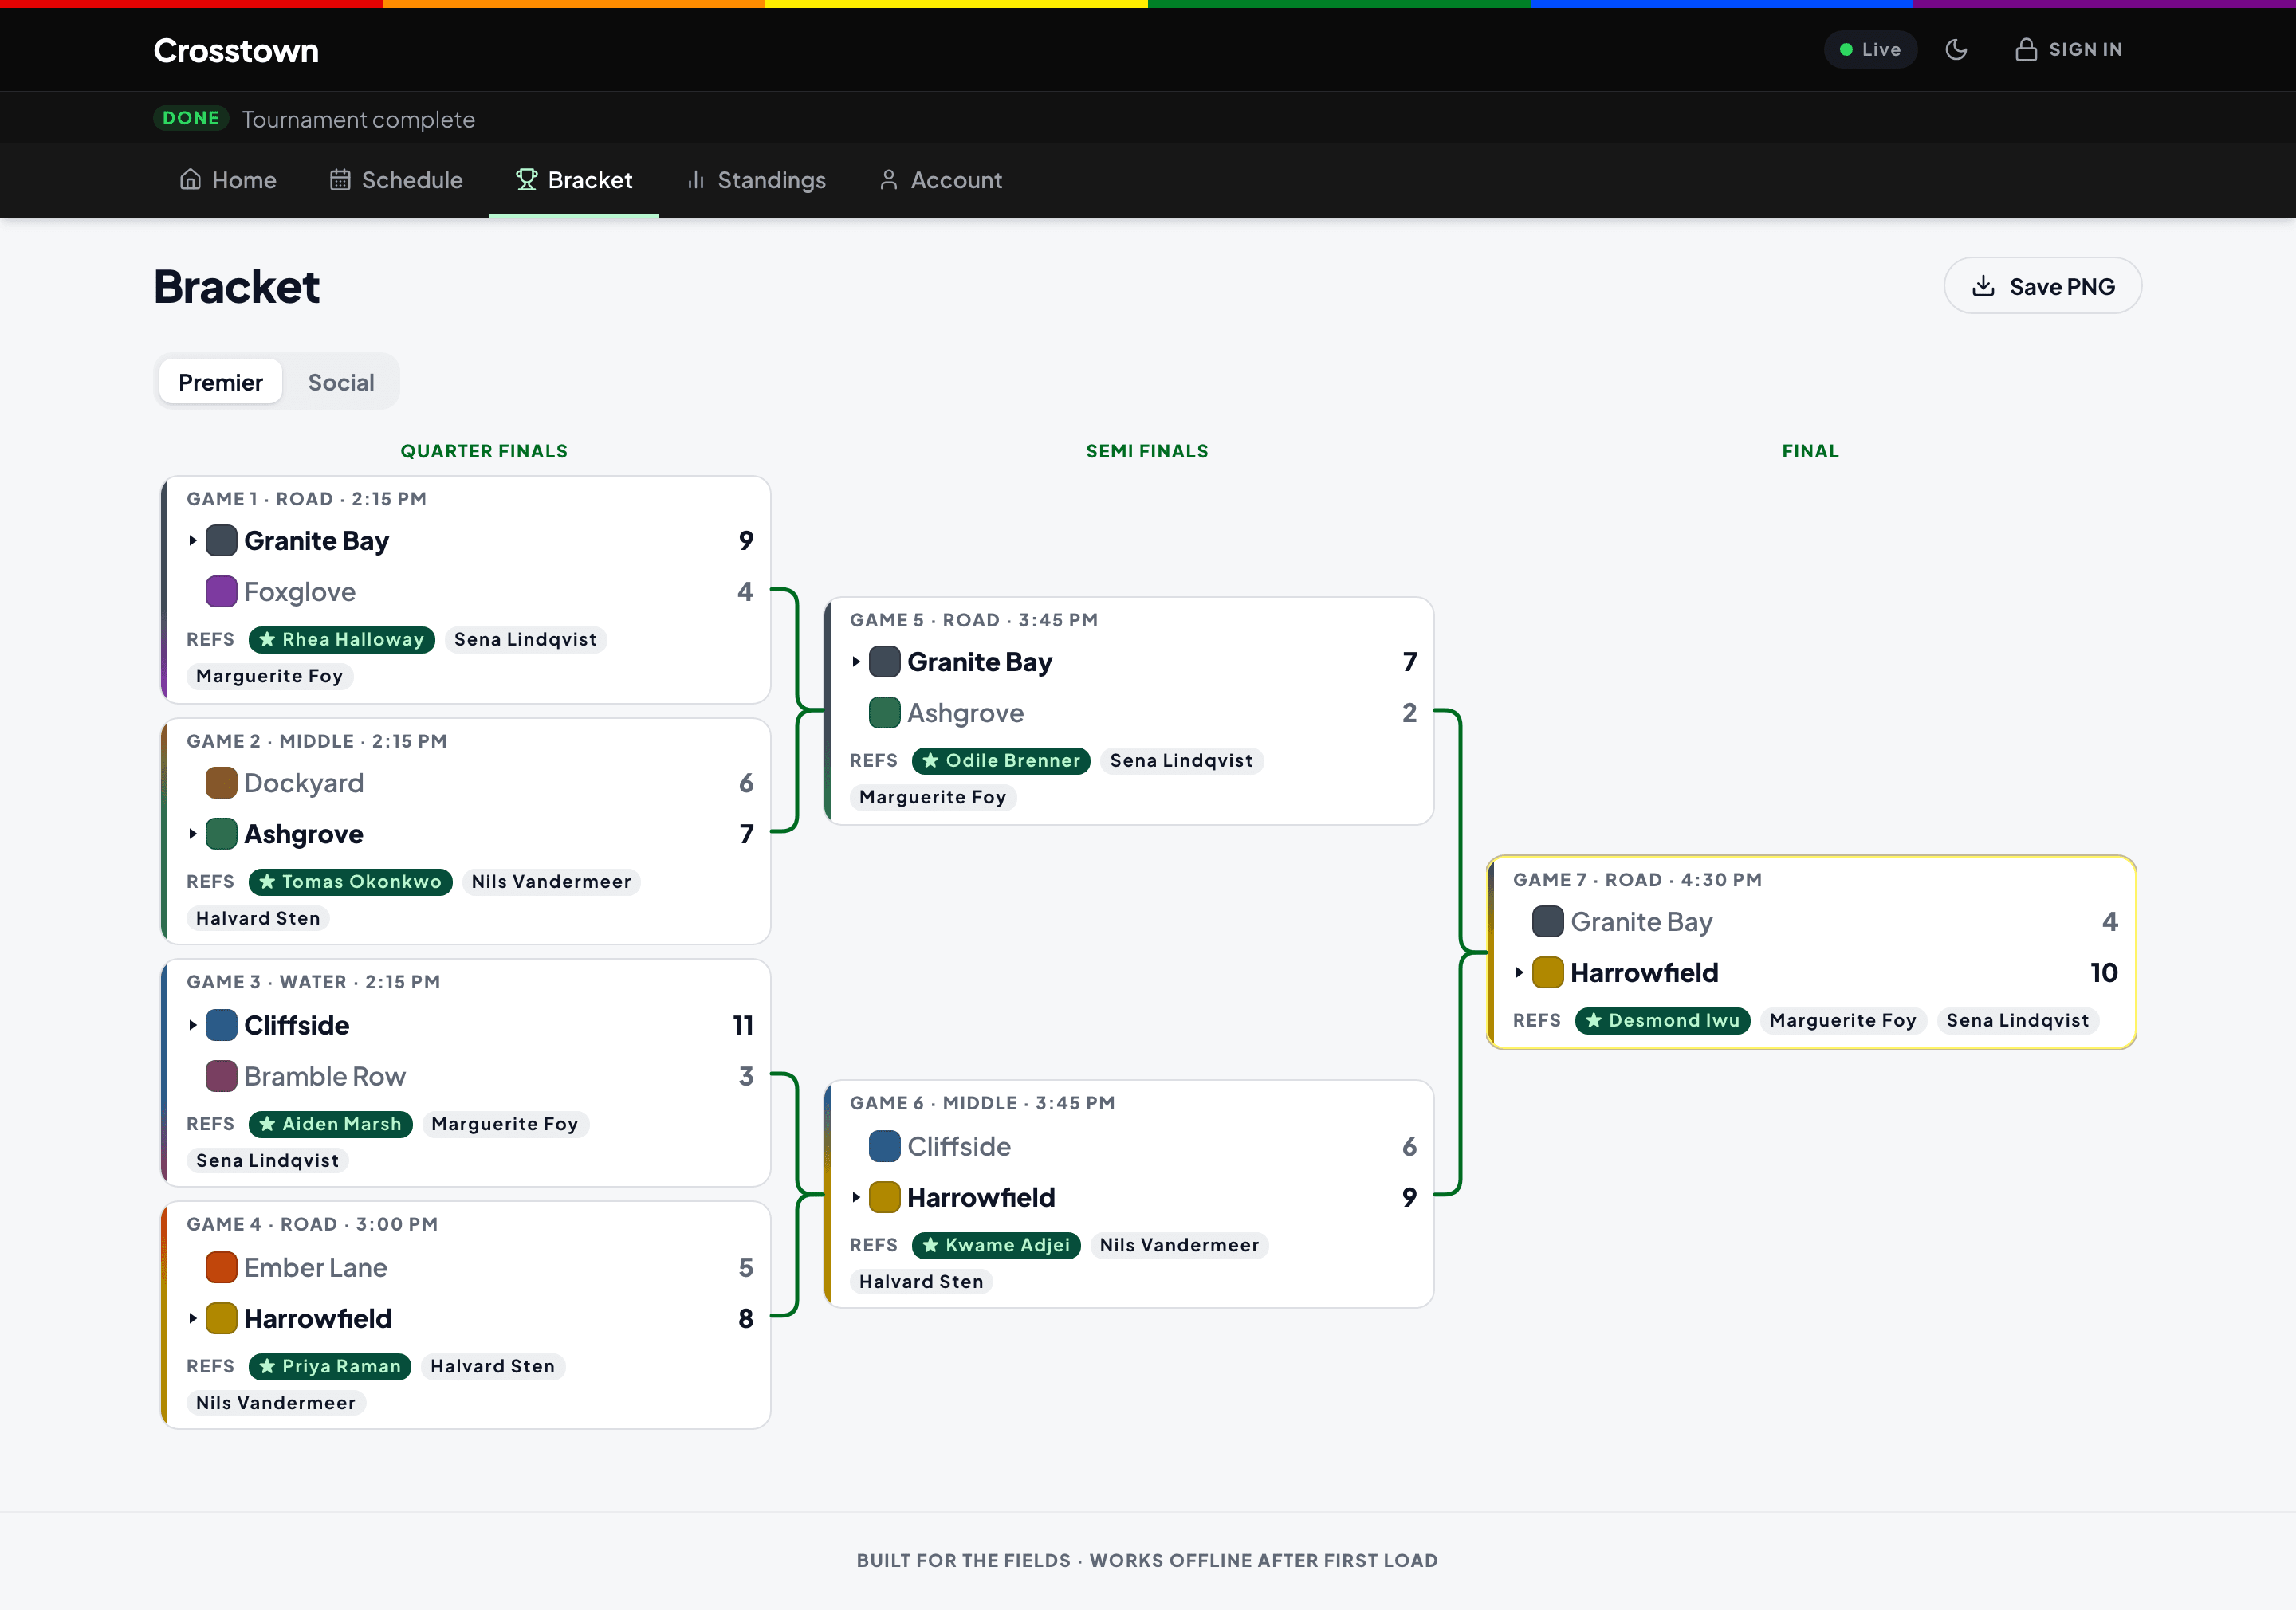The width and height of the screenshot is (2296, 1610).
Task: Open the Schedule tab
Action: point(396,180)
